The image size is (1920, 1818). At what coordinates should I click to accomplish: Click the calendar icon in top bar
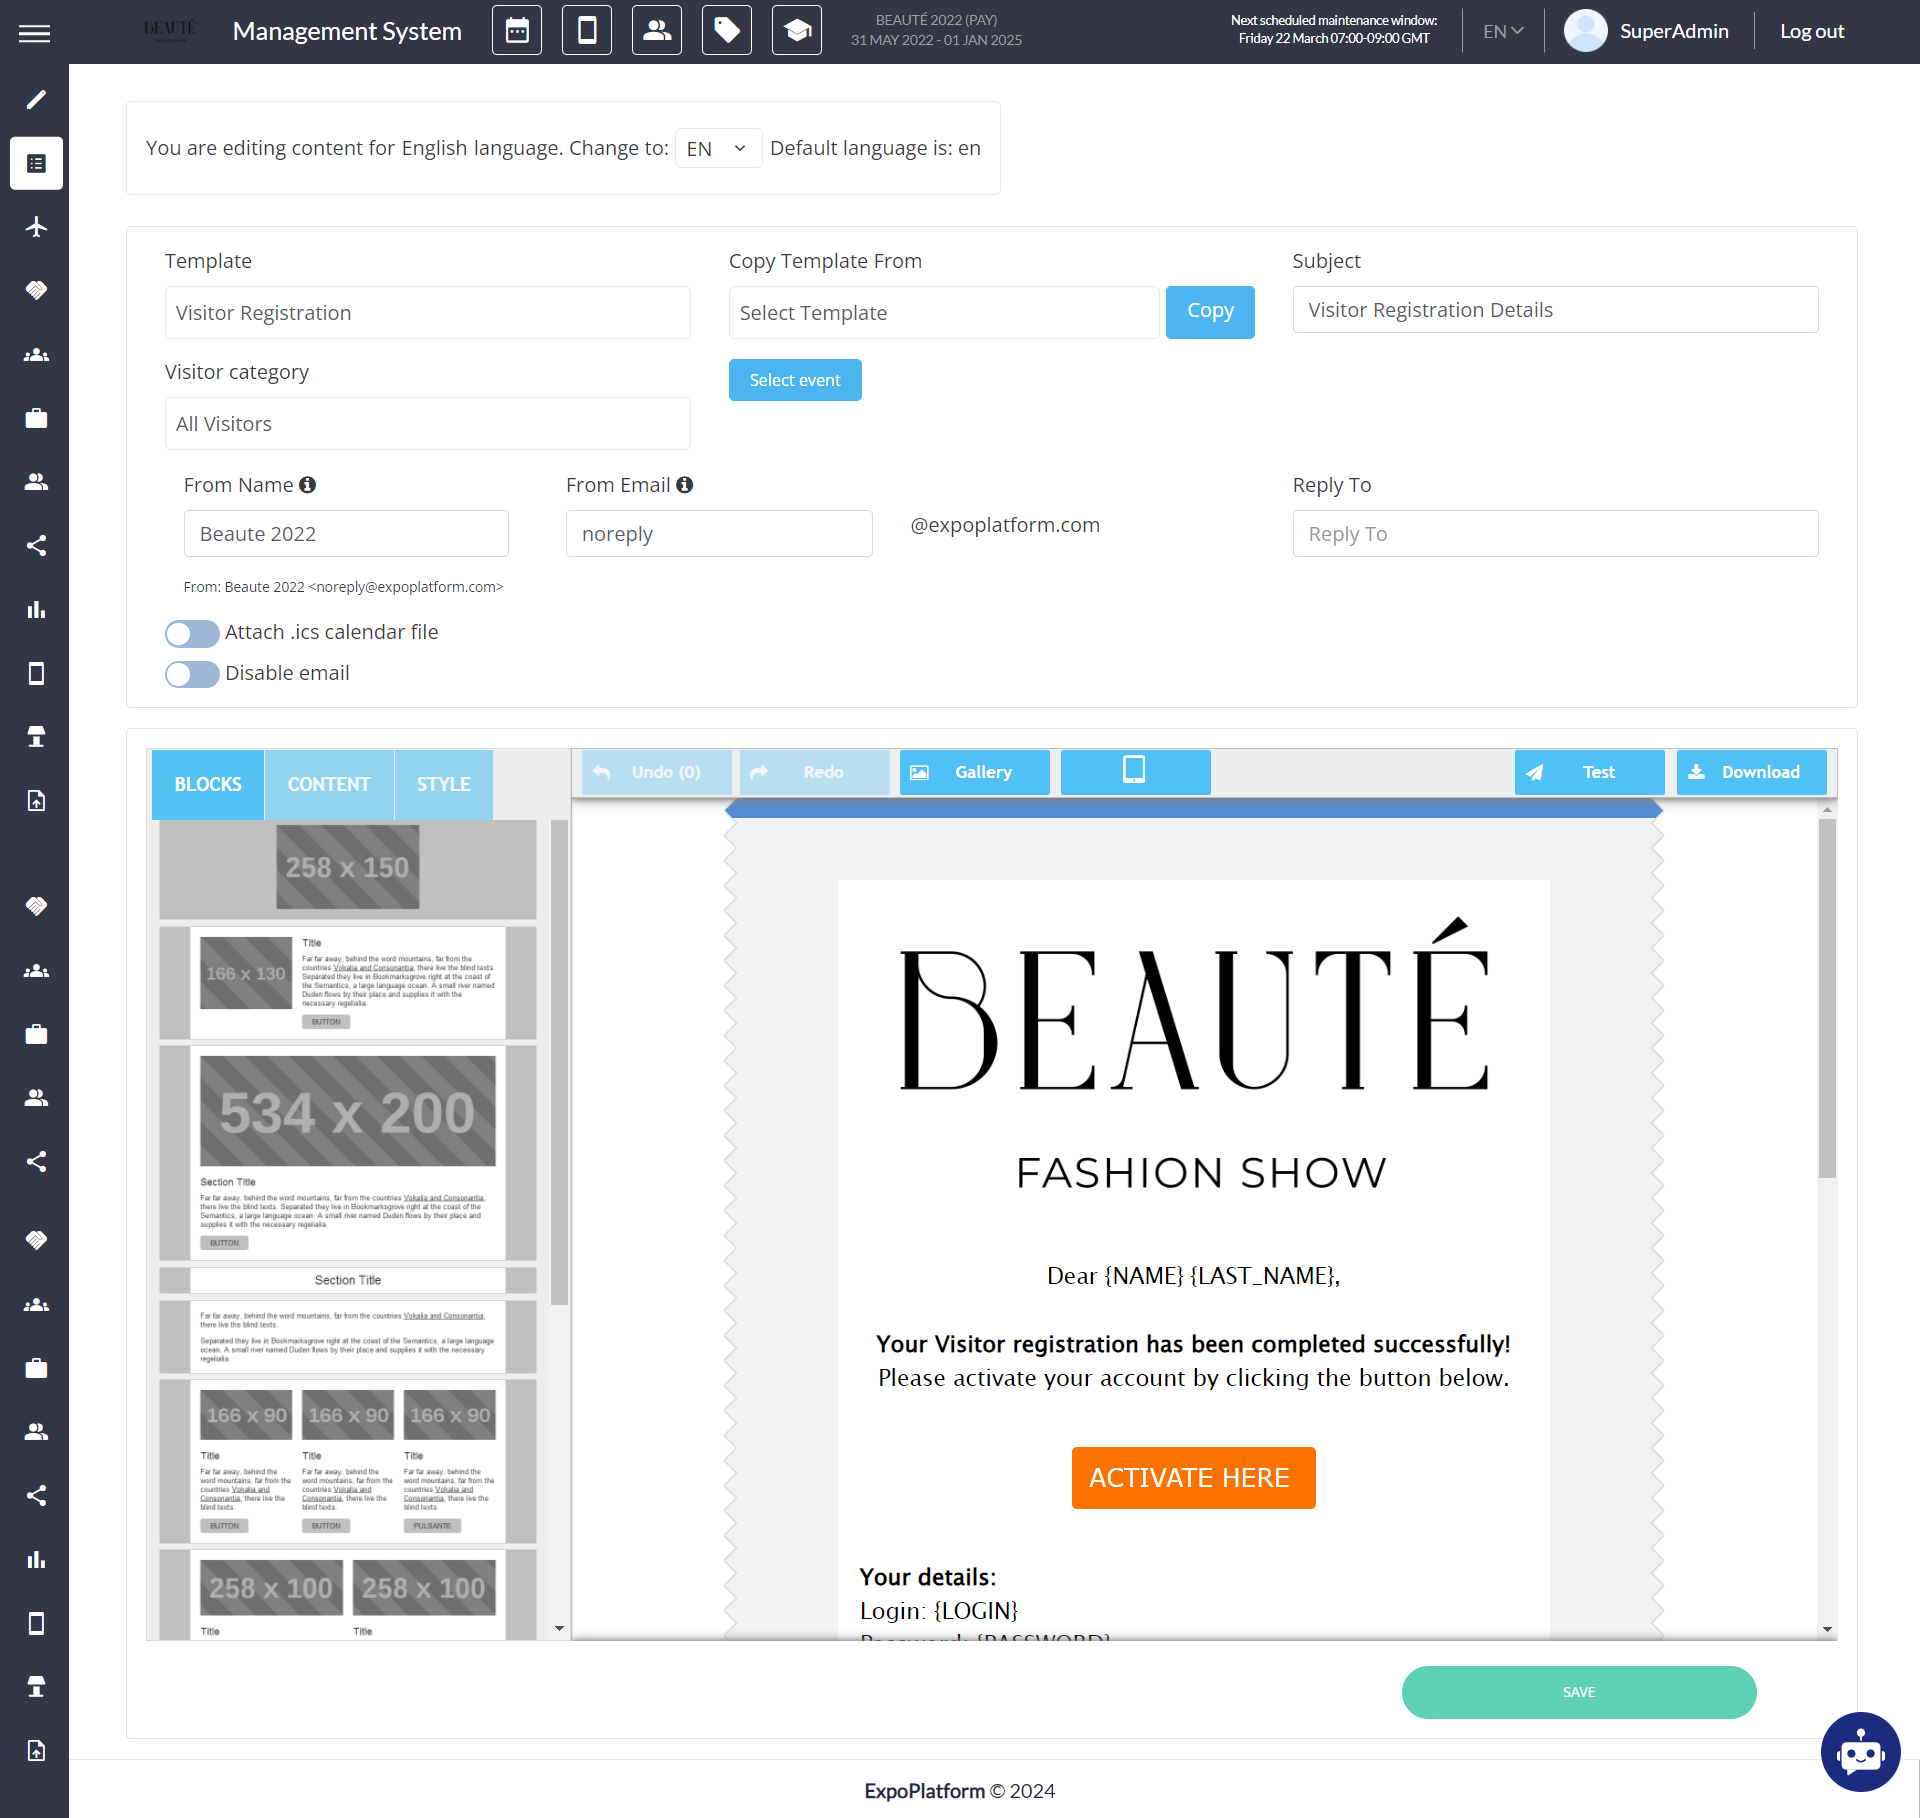[517, 31]
